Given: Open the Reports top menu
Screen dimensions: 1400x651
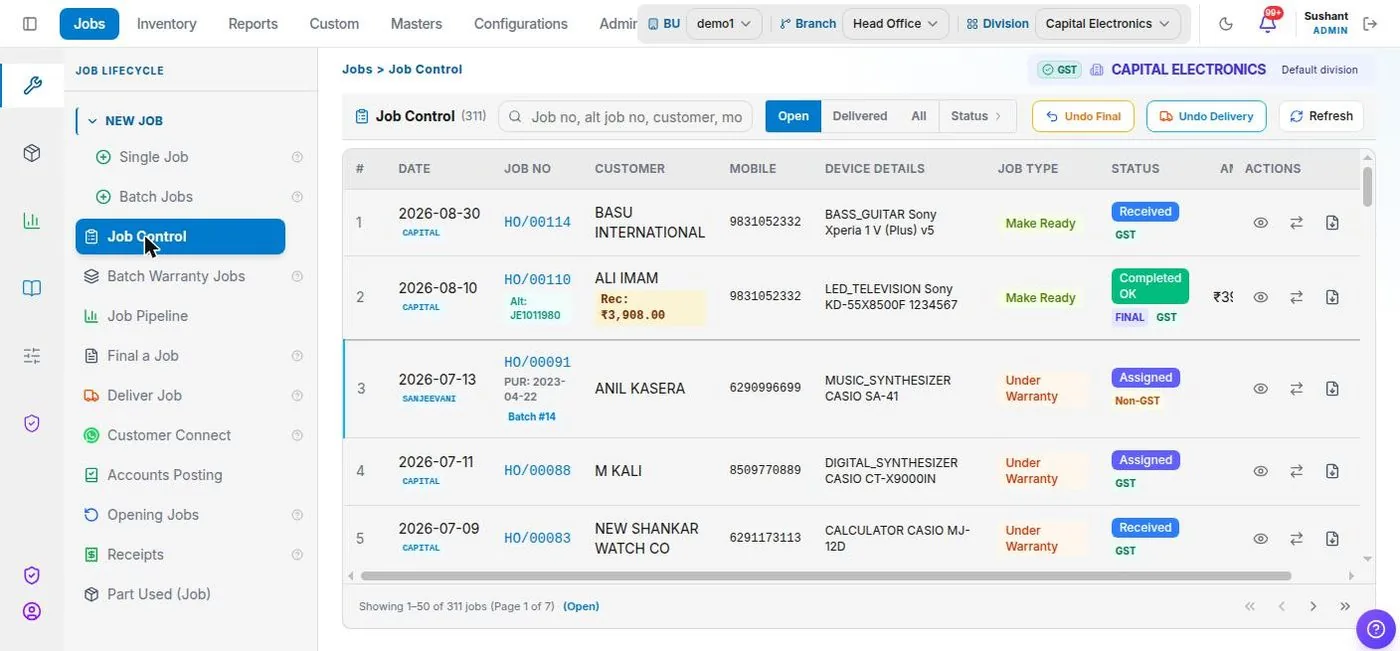Looking at the screenshot, I should point(253,23).
